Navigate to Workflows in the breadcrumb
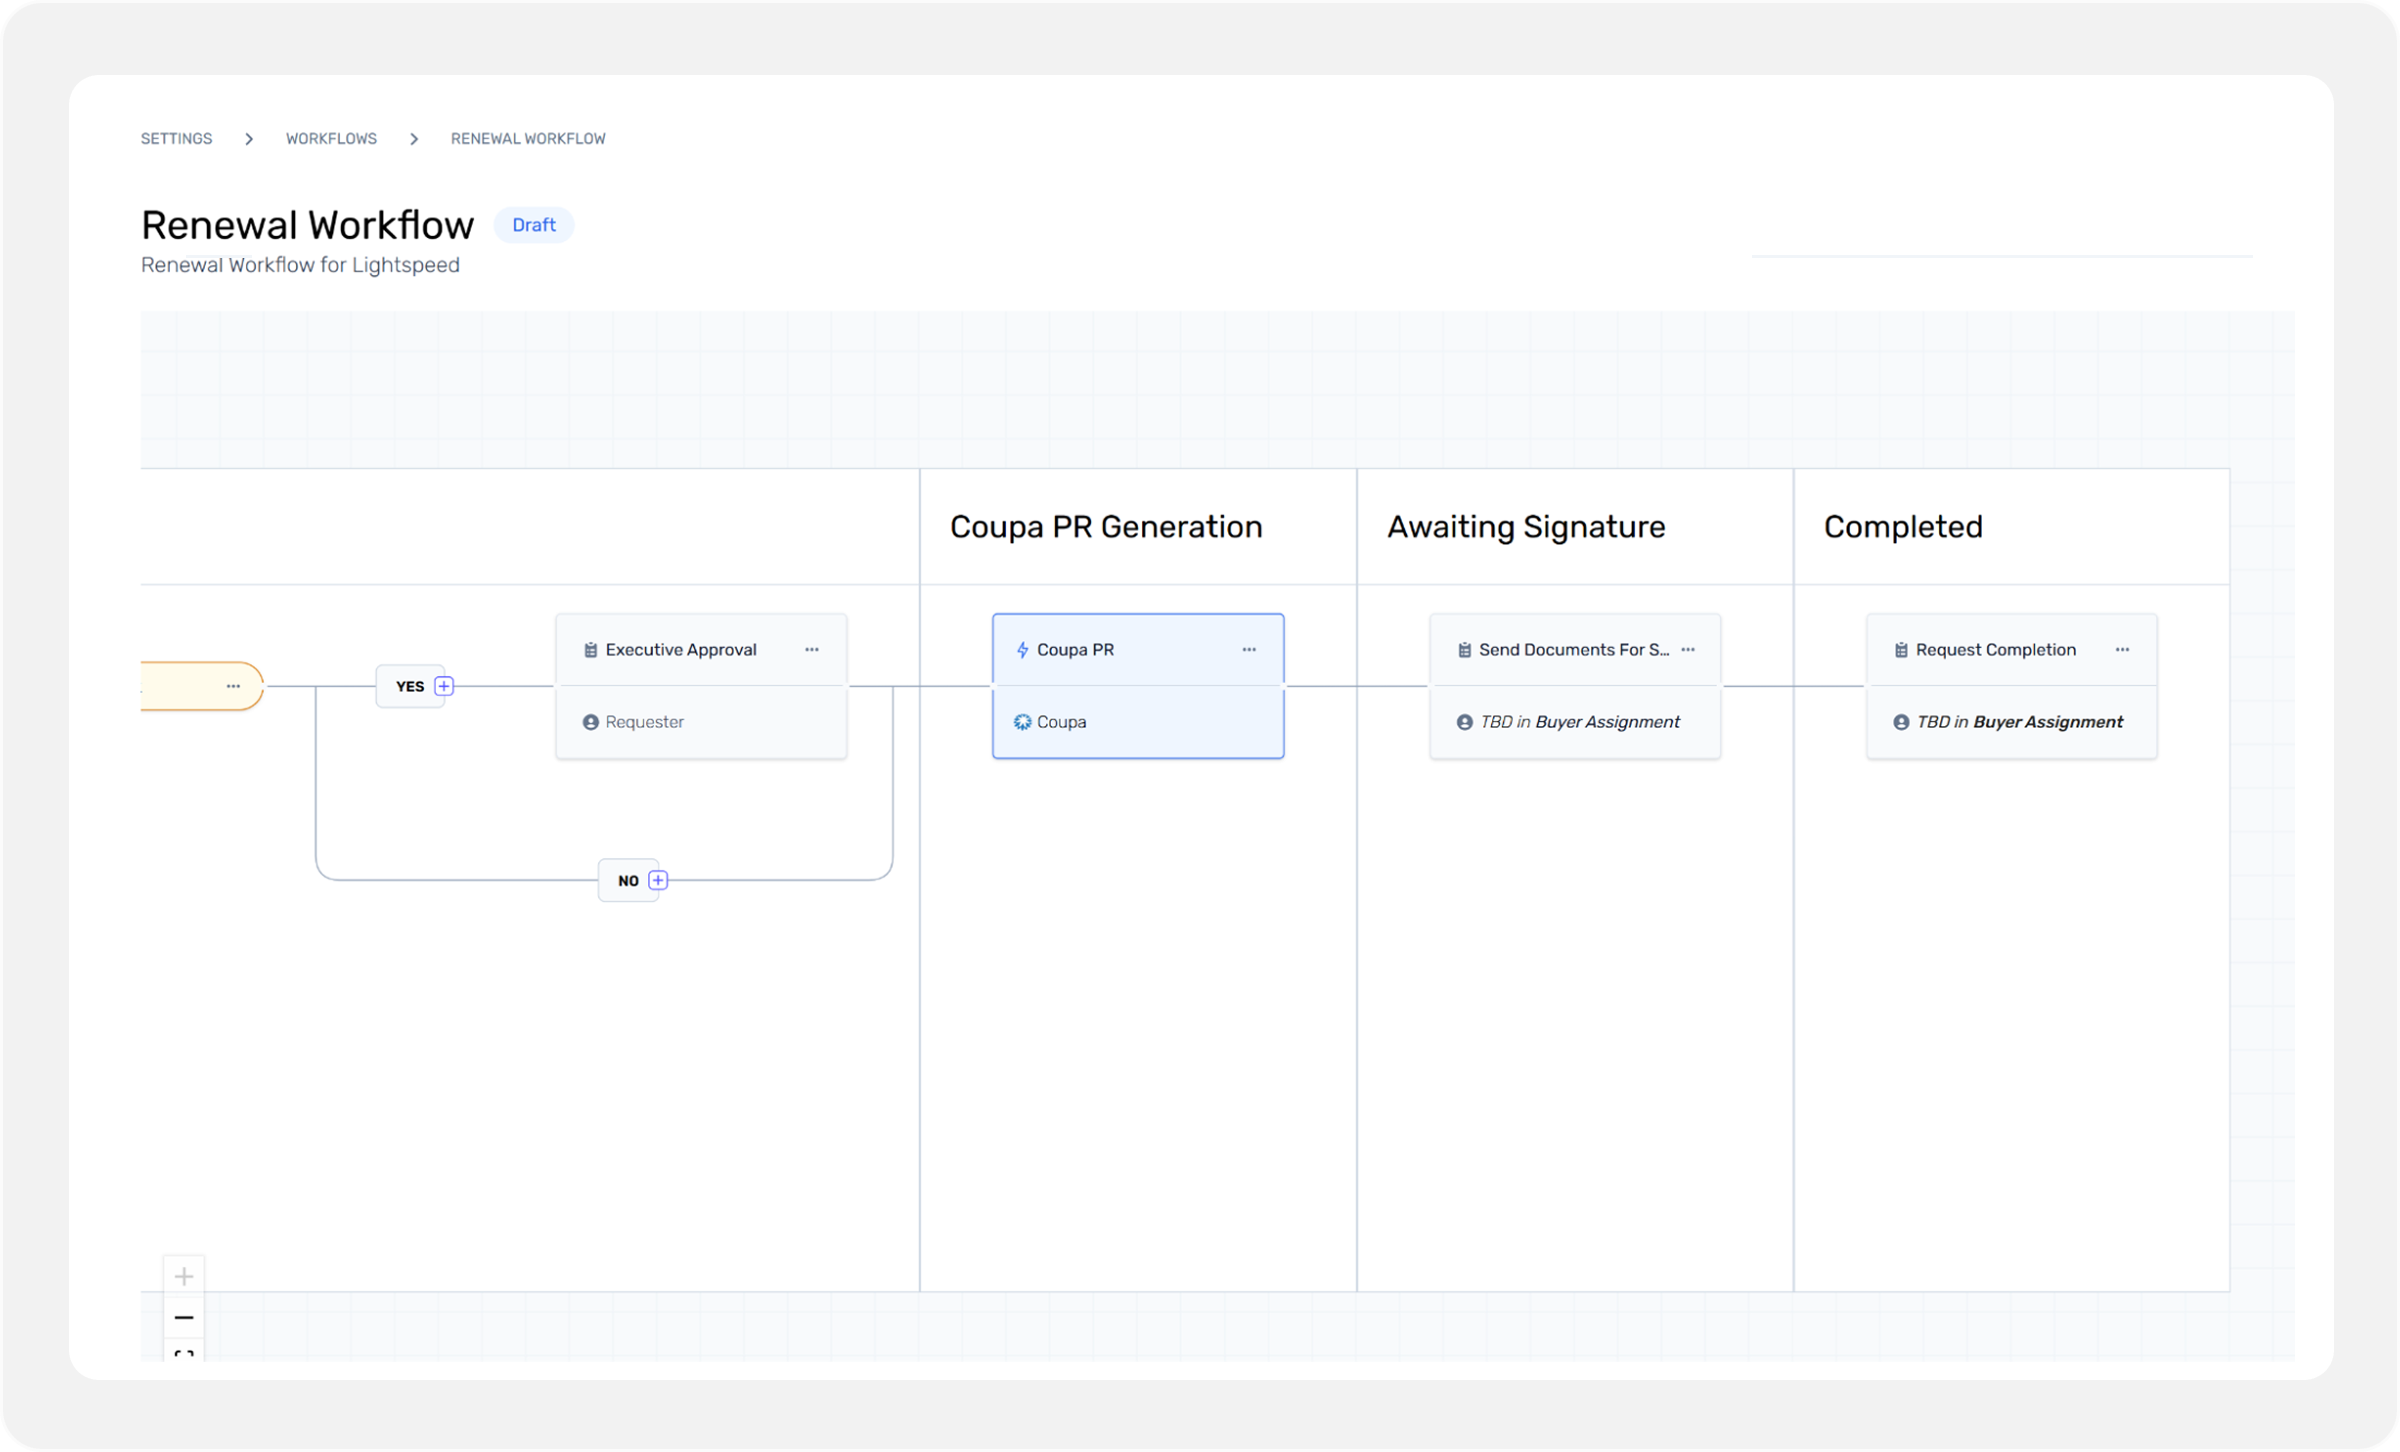This screenshot has height=1452, width=2400. coord(331,139)
